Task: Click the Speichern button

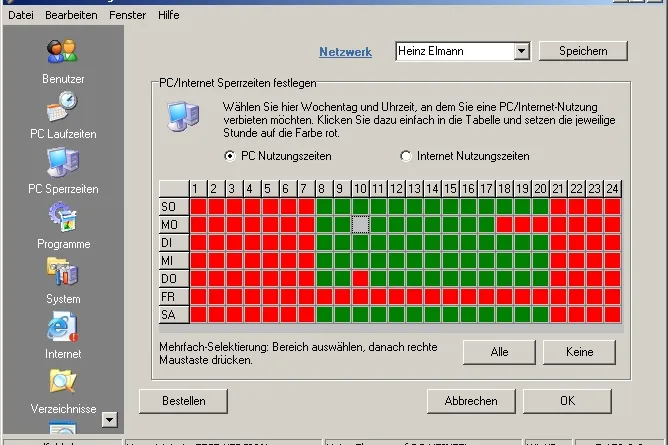Action: tap(583, 51)
